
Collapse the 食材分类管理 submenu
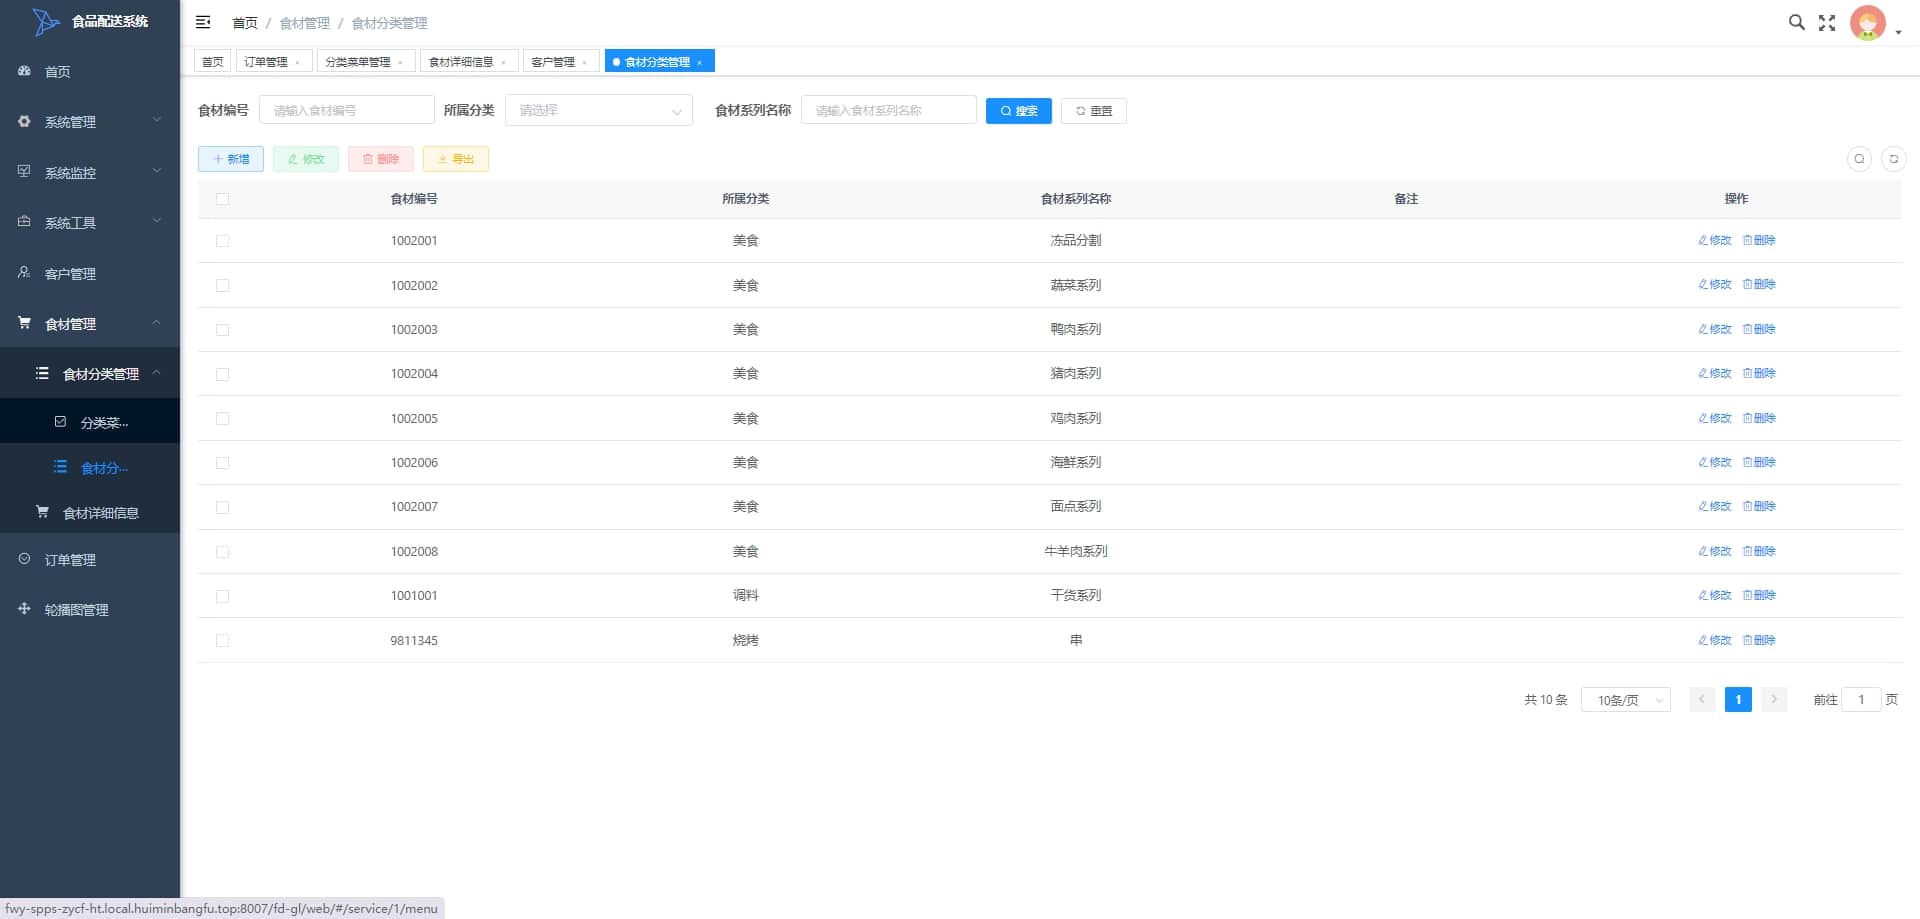(90, 374)
